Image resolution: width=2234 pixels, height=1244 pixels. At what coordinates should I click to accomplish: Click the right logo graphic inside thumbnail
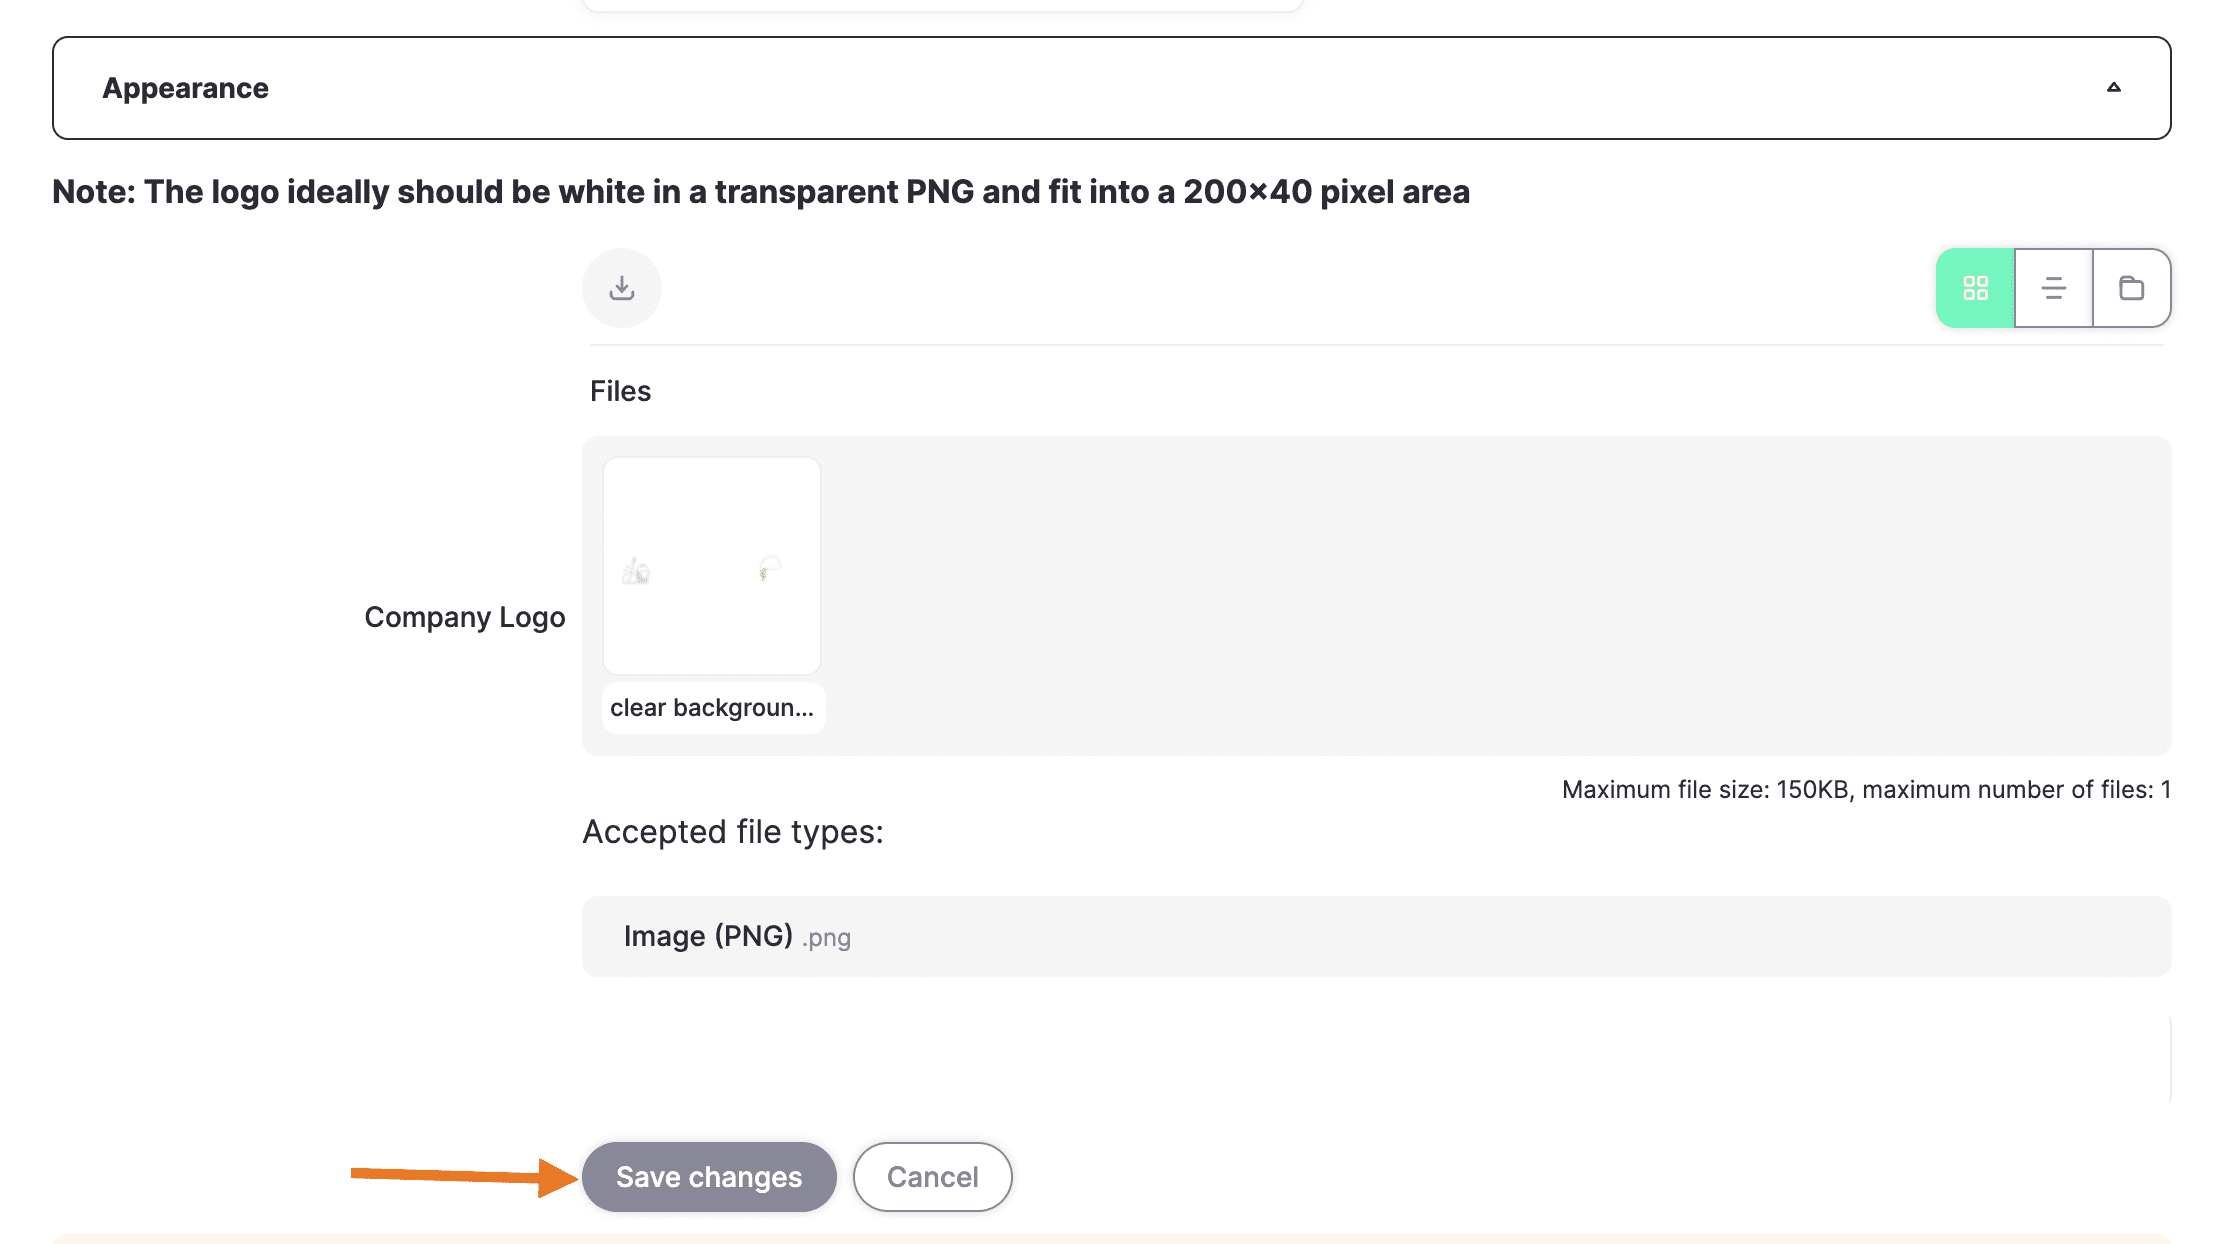(769, 567)
